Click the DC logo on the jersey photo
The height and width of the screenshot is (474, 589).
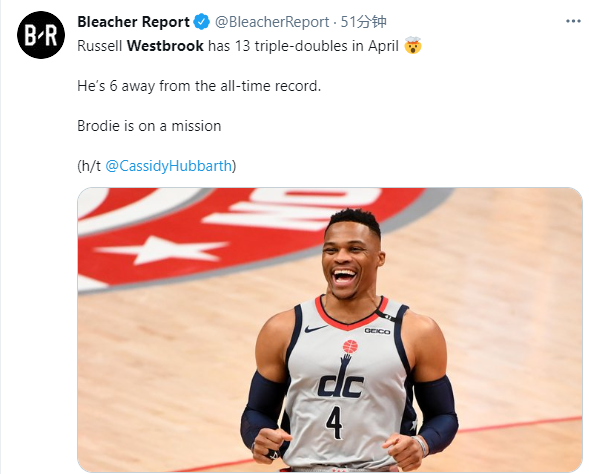341,385
